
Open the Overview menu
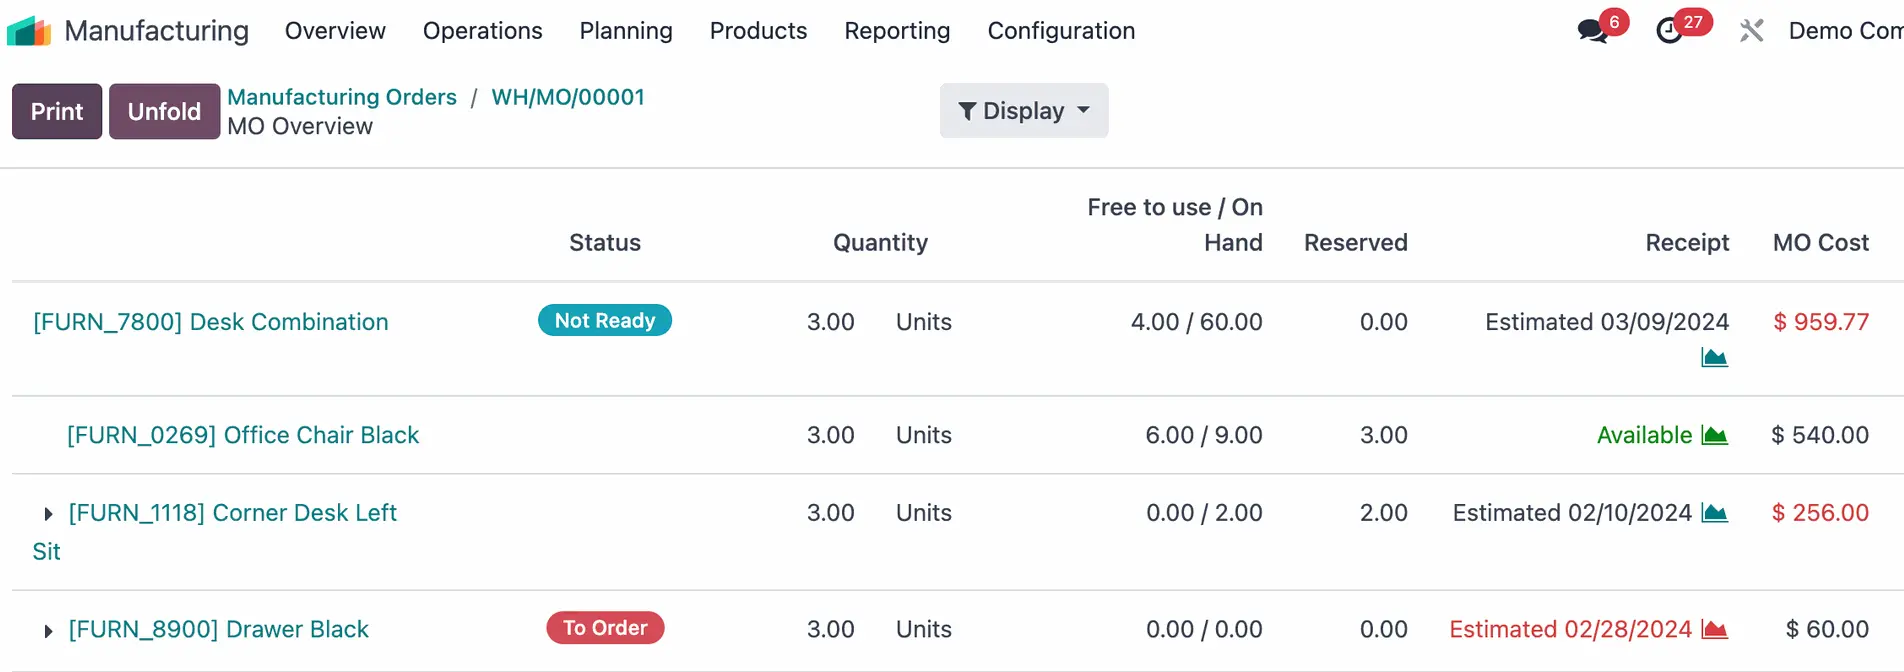coord(335,31)
